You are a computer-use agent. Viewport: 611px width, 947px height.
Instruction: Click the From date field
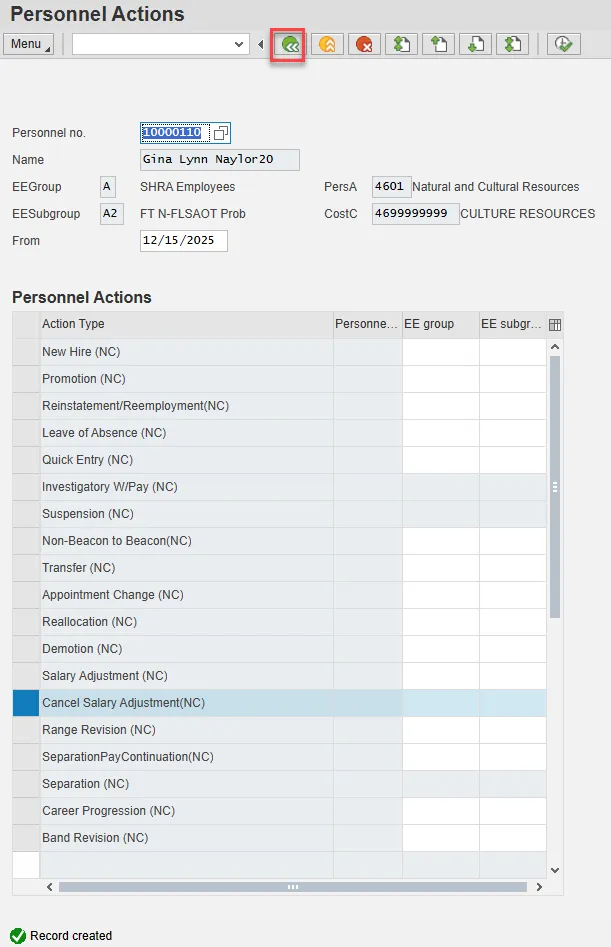click(184, 241)
